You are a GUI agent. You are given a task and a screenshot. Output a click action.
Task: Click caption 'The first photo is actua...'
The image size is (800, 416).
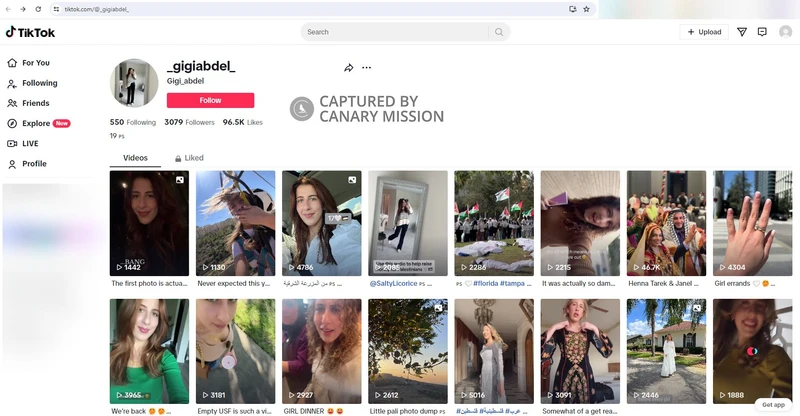[149, 283]
